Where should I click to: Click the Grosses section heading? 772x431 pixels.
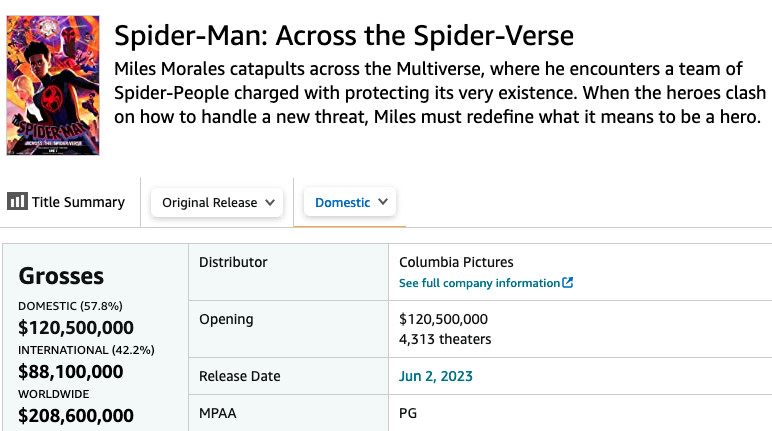point(61,276)
